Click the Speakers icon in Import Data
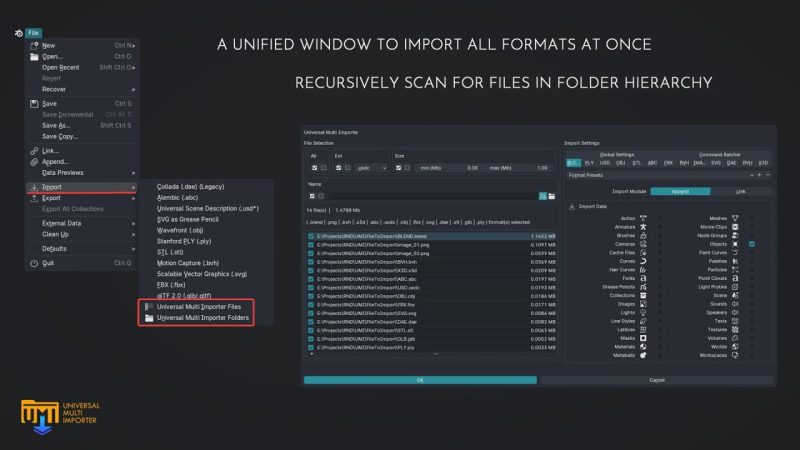The height and width of the screenshot is (450, 800). [x=735, y=312]
